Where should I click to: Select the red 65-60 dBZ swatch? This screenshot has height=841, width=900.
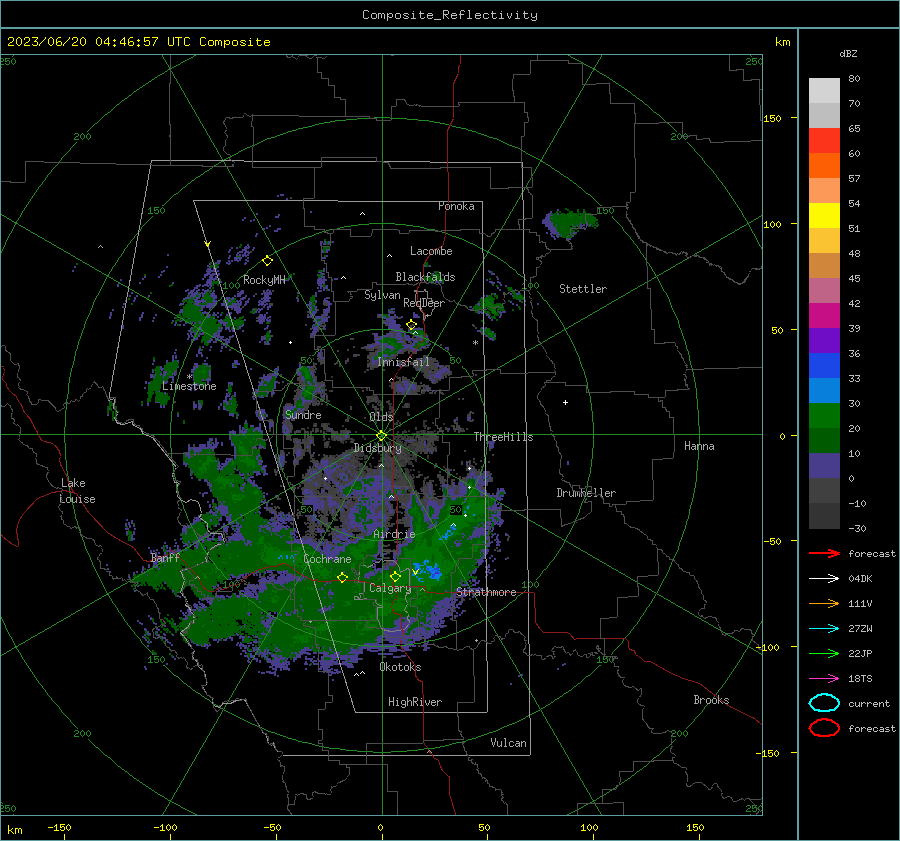(824, 141)
